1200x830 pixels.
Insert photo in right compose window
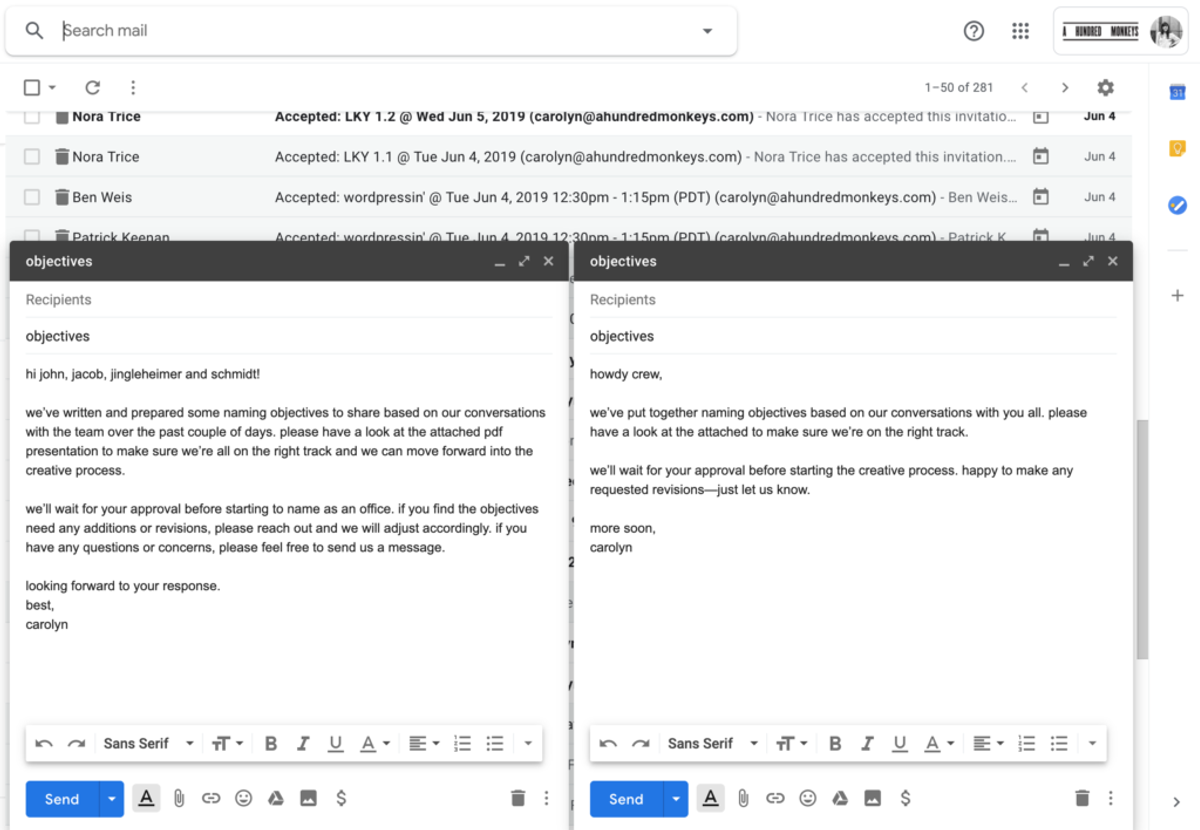click(x=873, y=798)
